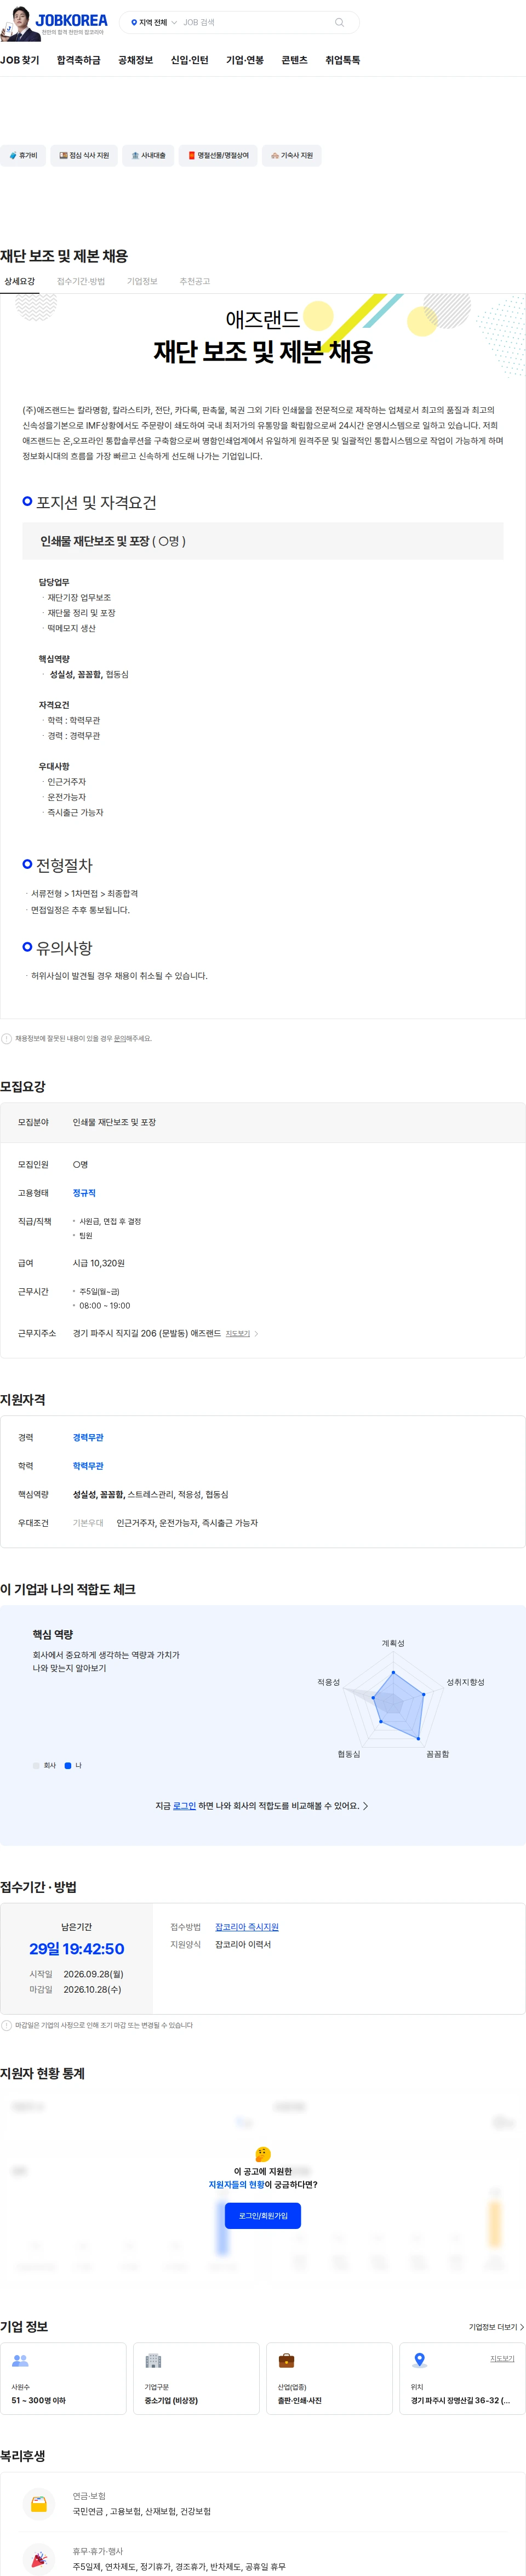
Task: Open 지도보기 in the 위치 card
Action: 502,2359
